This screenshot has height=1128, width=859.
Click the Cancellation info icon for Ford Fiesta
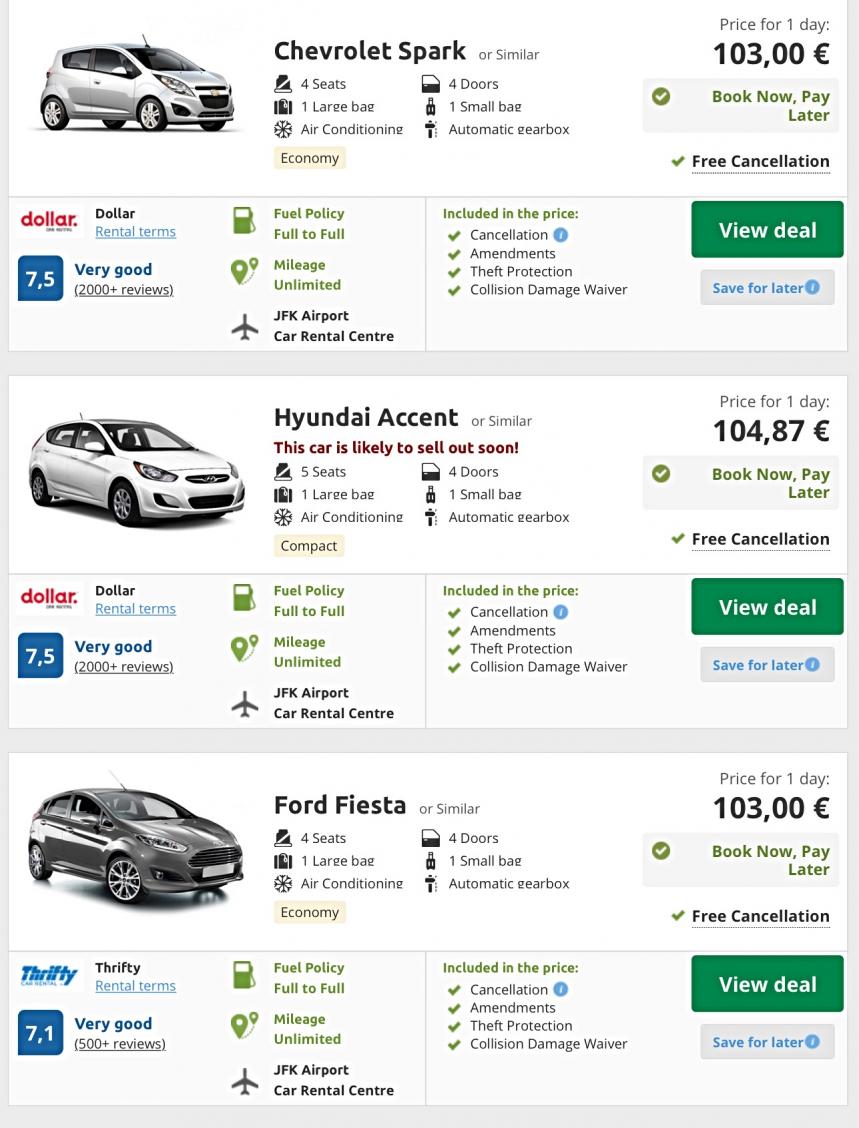tap(561, 989)
